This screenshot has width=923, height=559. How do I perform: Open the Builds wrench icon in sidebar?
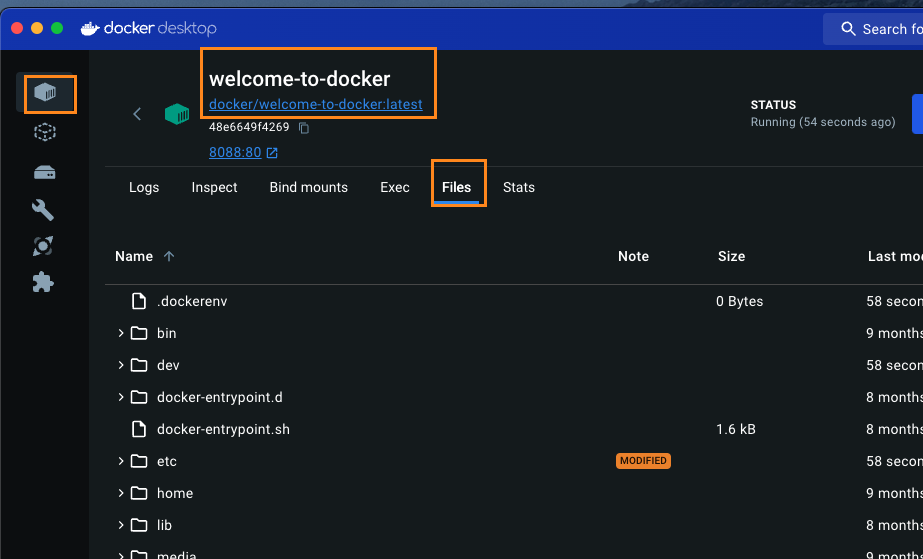coord(43,210)
